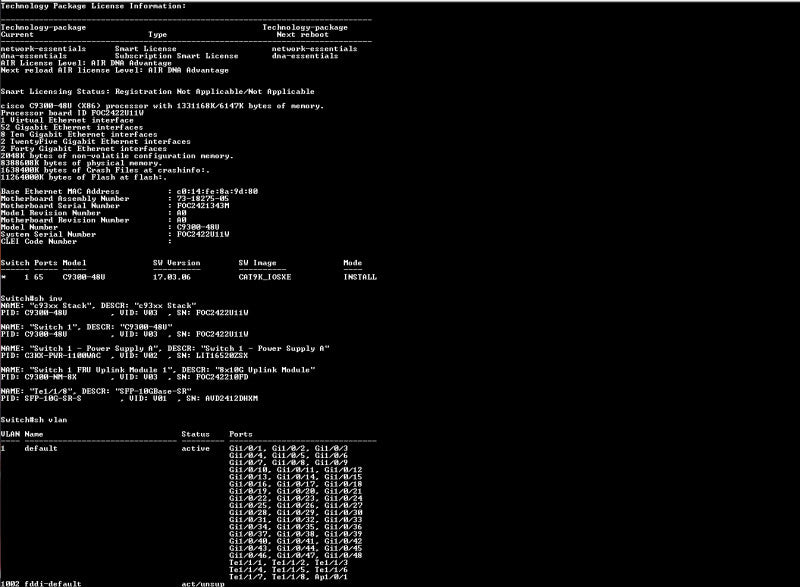Click the "SFP-10GBase-SR" description
Screen dimensions: 800x587
[x=153, y=392]
